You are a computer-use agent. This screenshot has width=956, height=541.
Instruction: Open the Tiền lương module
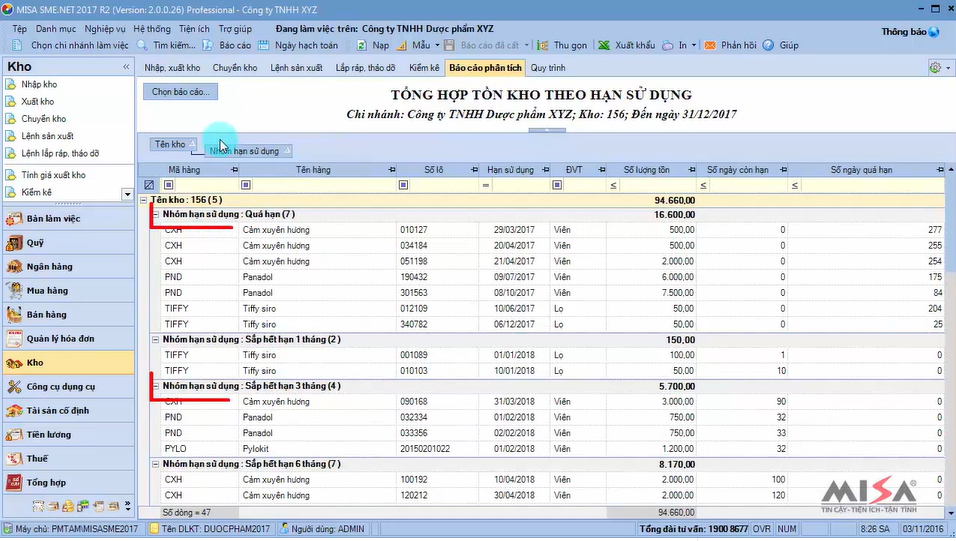68,435
